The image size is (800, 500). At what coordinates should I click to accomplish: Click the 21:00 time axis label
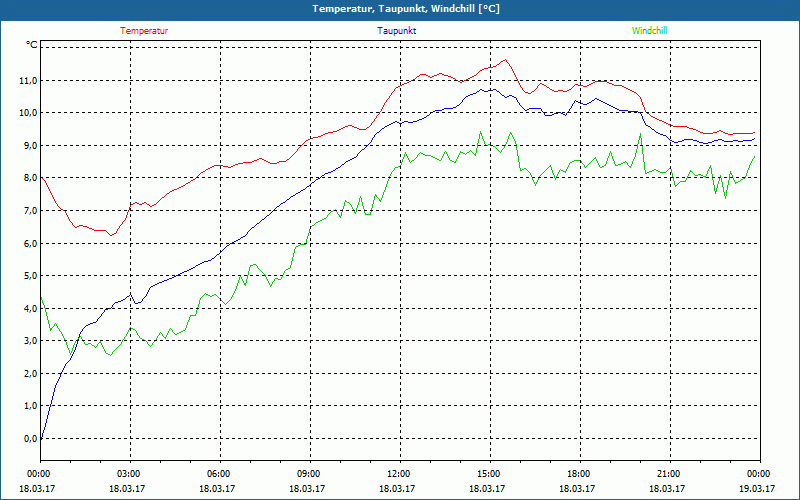coord(669,474)
